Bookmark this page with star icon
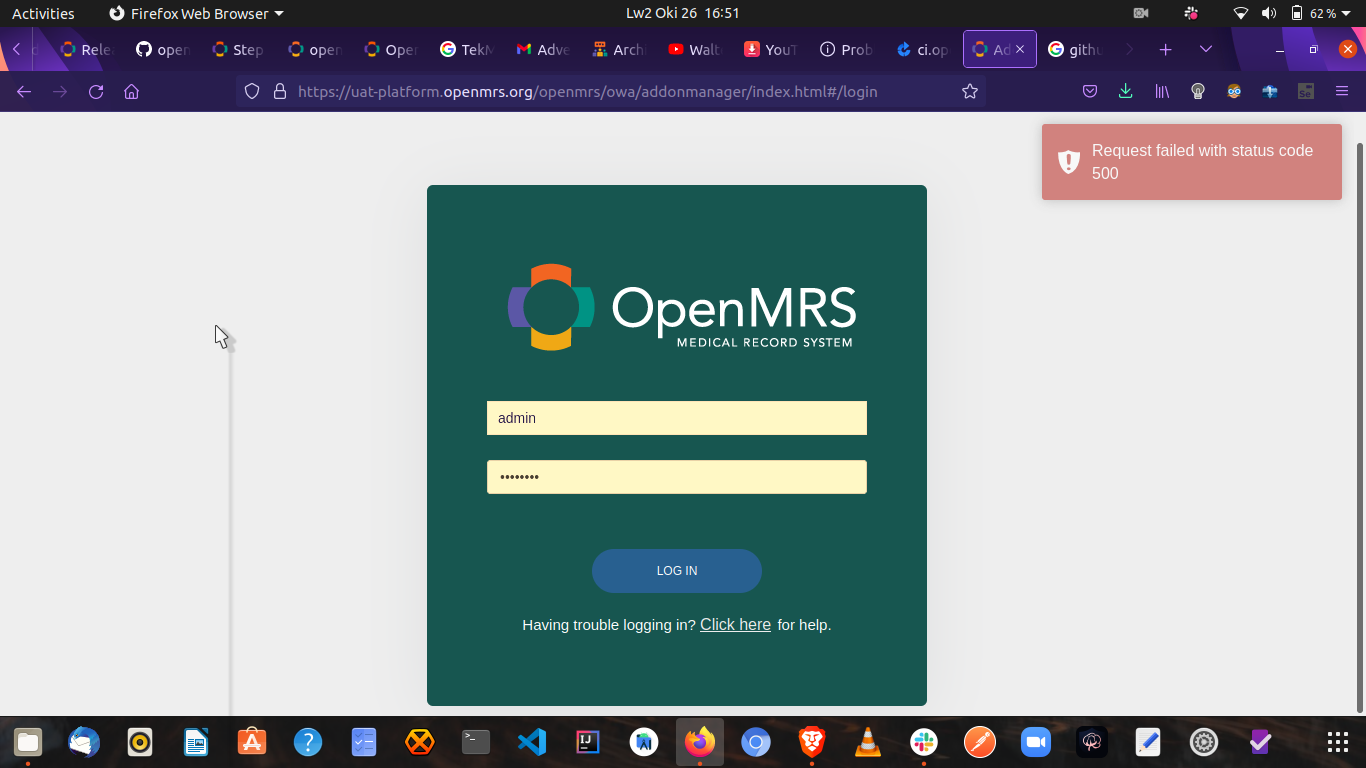The height and width of the screenshot is (768, 1366). 969,91
